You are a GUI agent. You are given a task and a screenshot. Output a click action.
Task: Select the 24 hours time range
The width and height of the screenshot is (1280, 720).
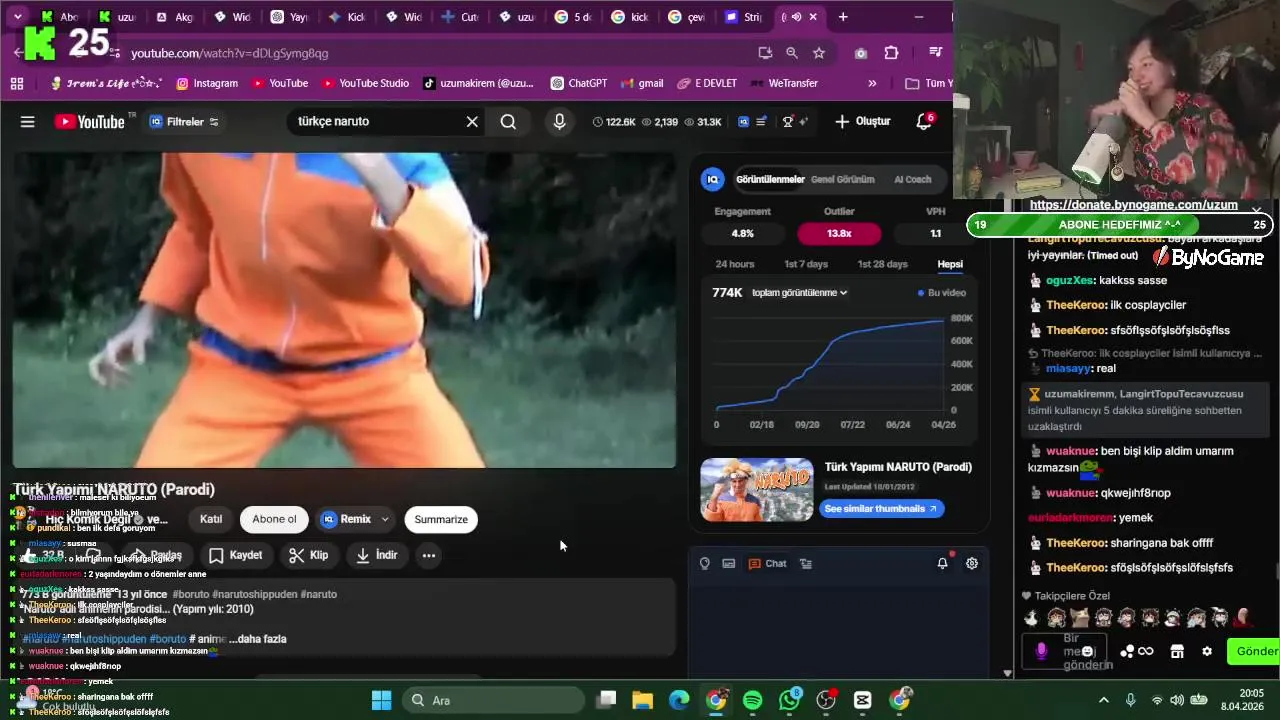[x=735, y=264]
